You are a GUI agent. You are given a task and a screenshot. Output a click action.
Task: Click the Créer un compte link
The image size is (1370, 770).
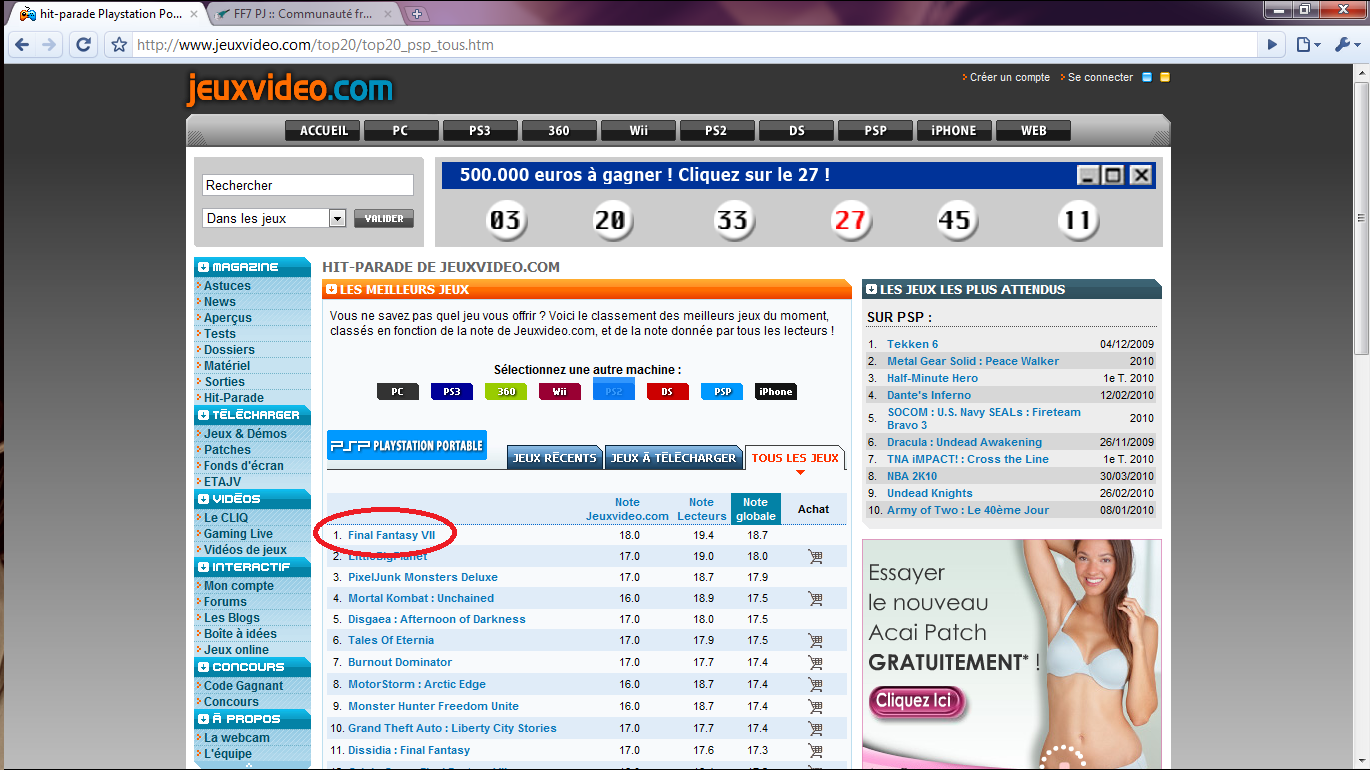1010,77
